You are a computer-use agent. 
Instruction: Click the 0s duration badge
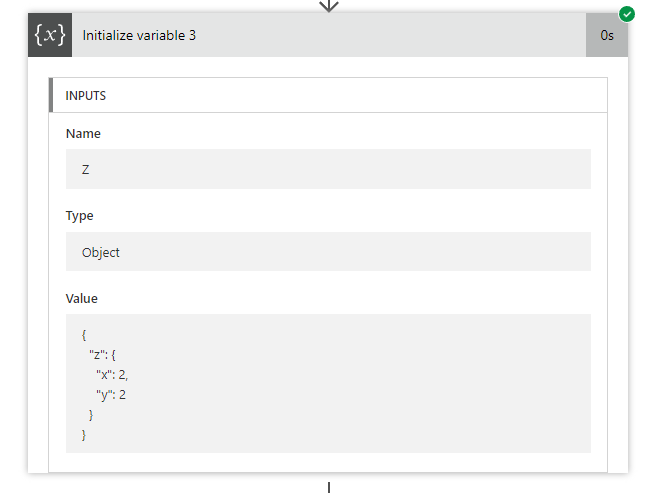click(607, 35)
